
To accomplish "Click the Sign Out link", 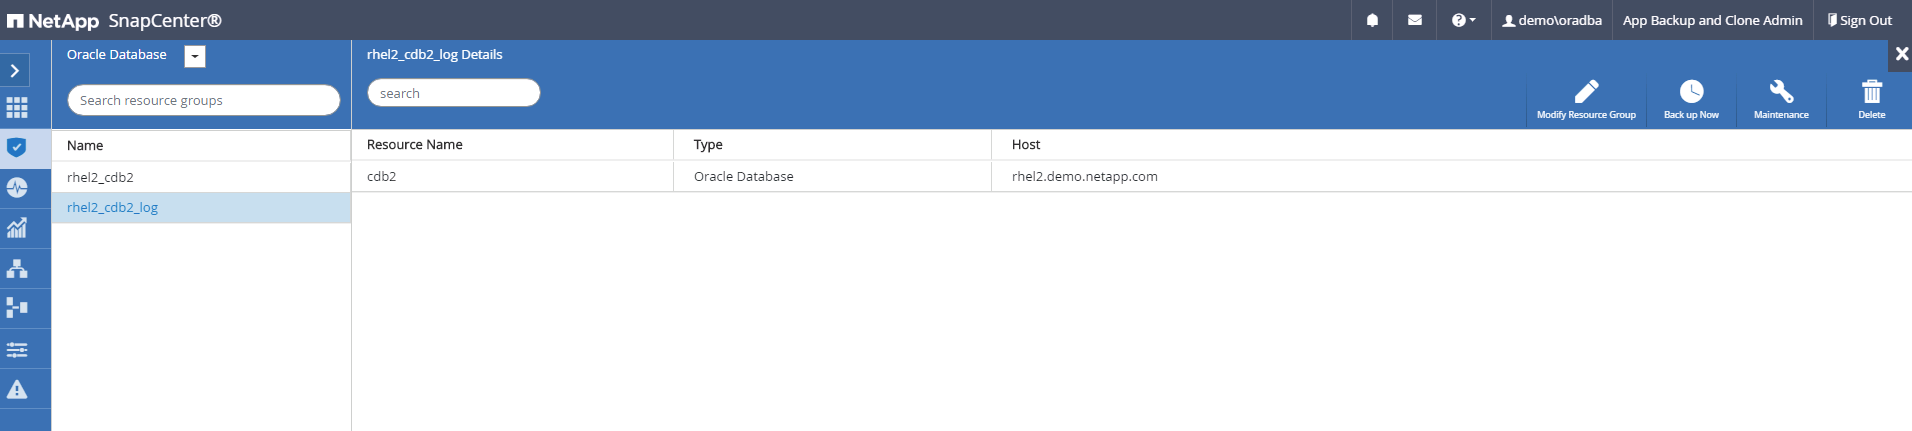I will click(1860, 20).
